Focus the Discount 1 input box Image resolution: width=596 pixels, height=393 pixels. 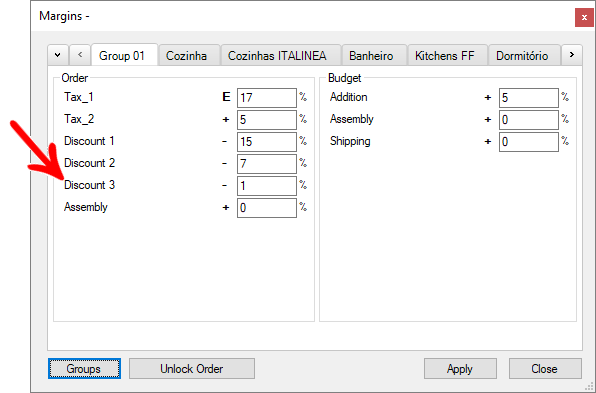(266, 142)
